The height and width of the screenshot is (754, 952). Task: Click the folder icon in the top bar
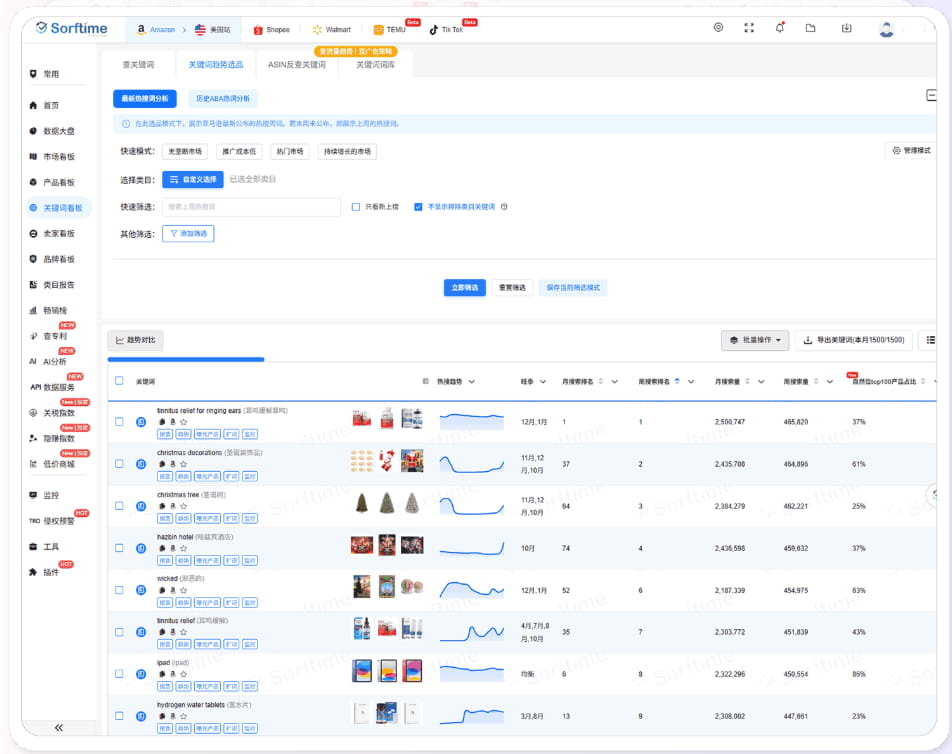[811, 28]
